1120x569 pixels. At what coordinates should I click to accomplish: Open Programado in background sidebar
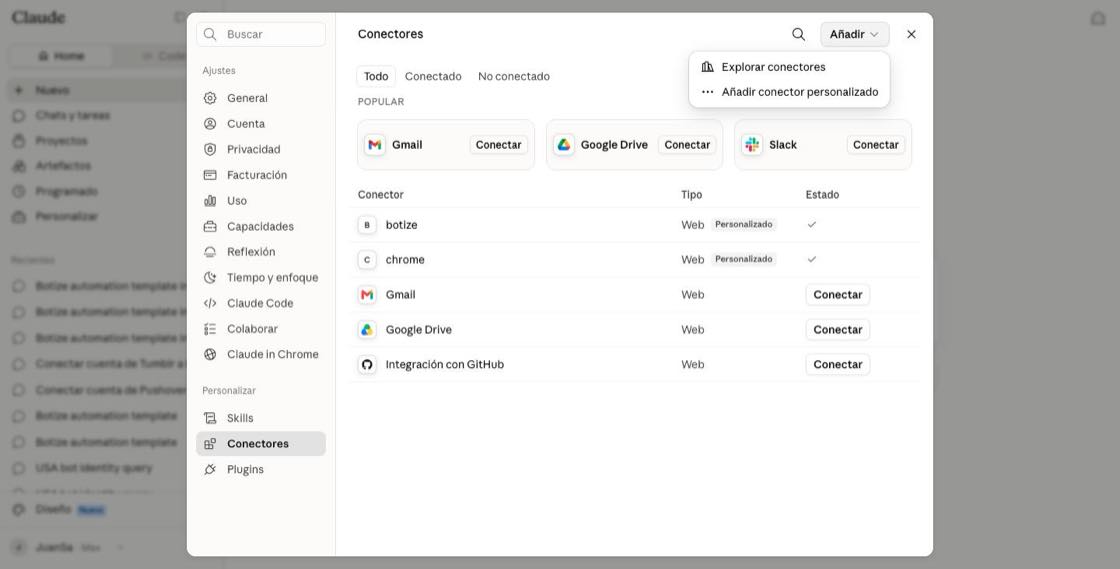[66, 192]
